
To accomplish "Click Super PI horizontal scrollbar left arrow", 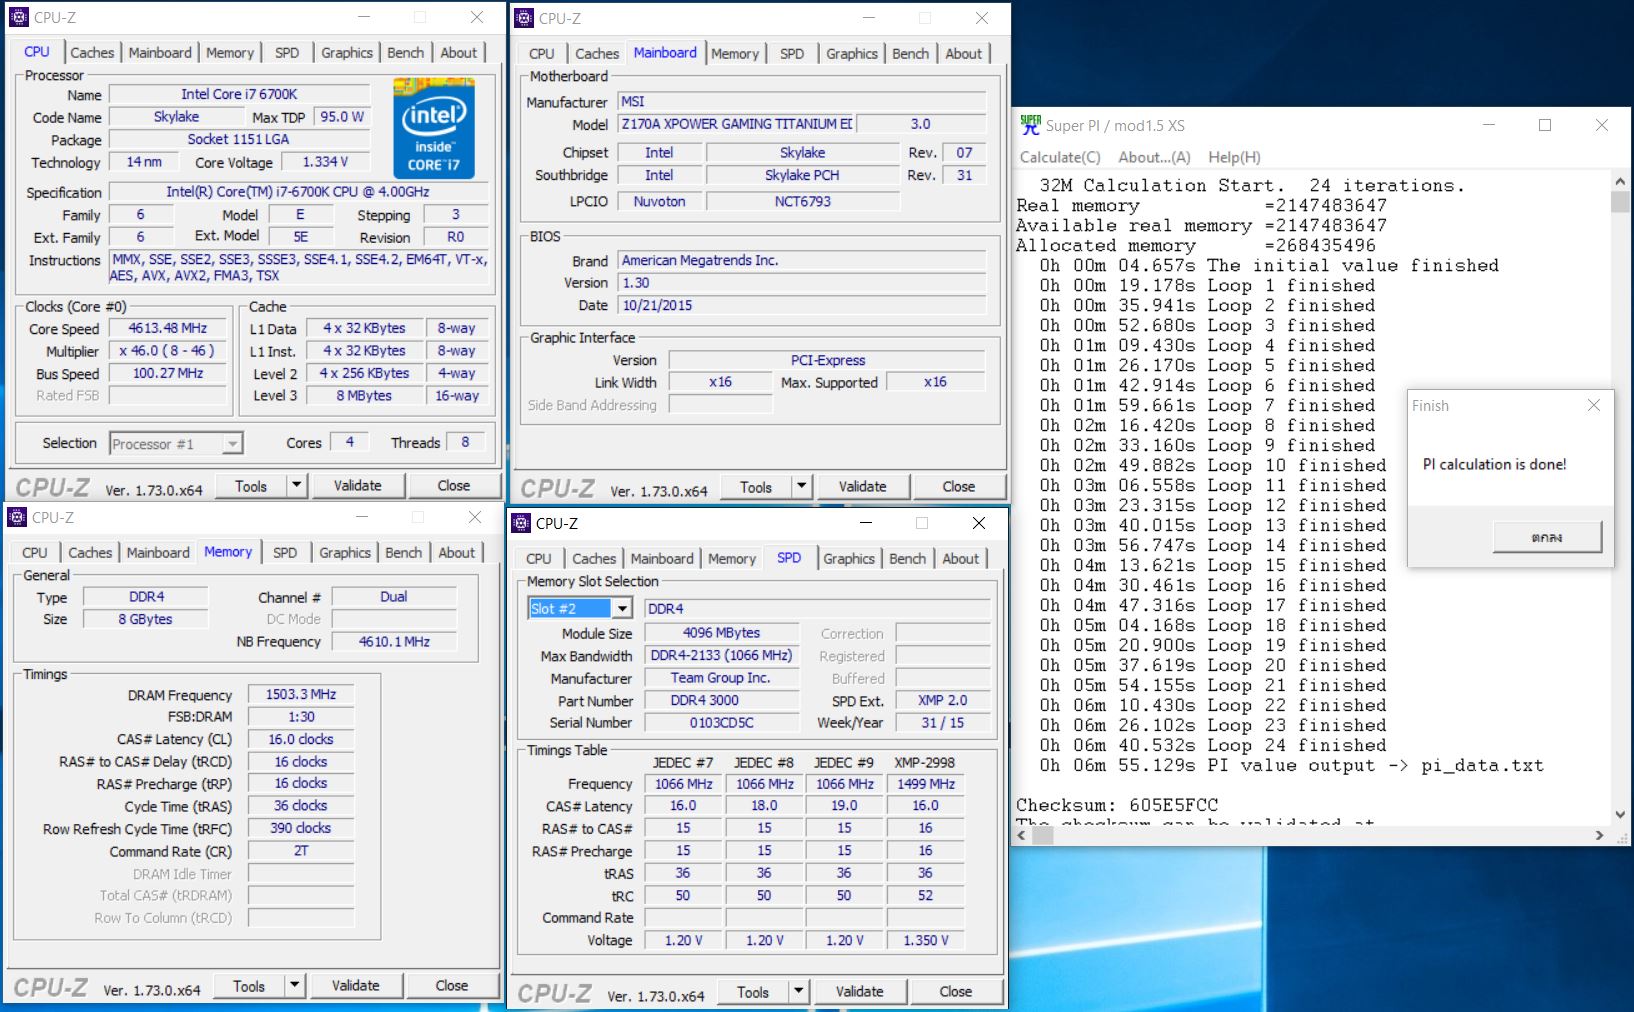I will tap(1022, 834).
